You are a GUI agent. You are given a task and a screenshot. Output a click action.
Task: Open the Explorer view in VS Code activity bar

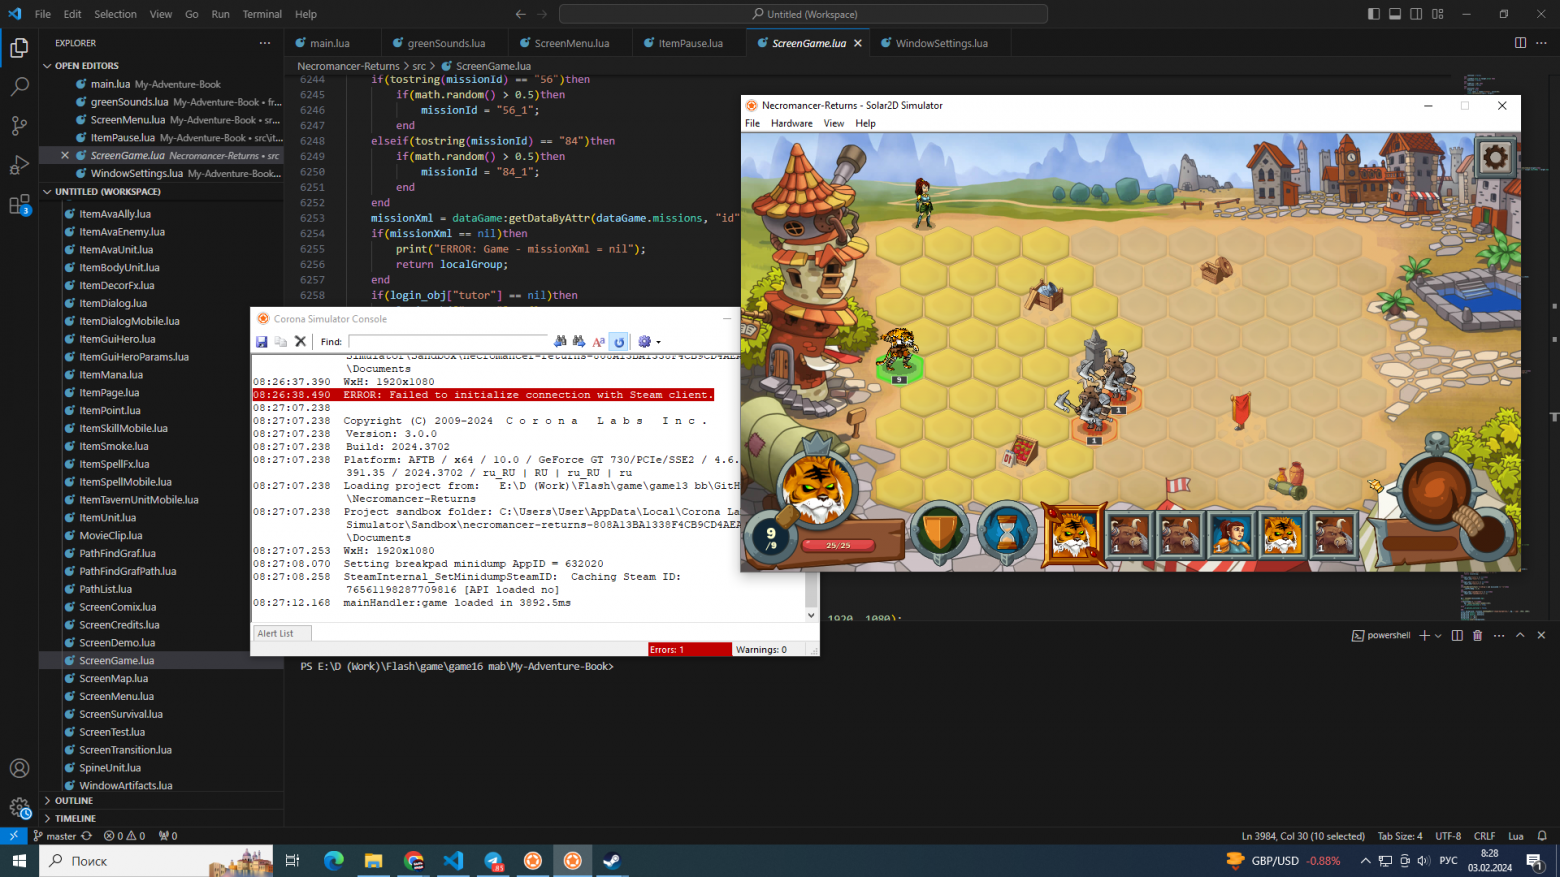19,48
